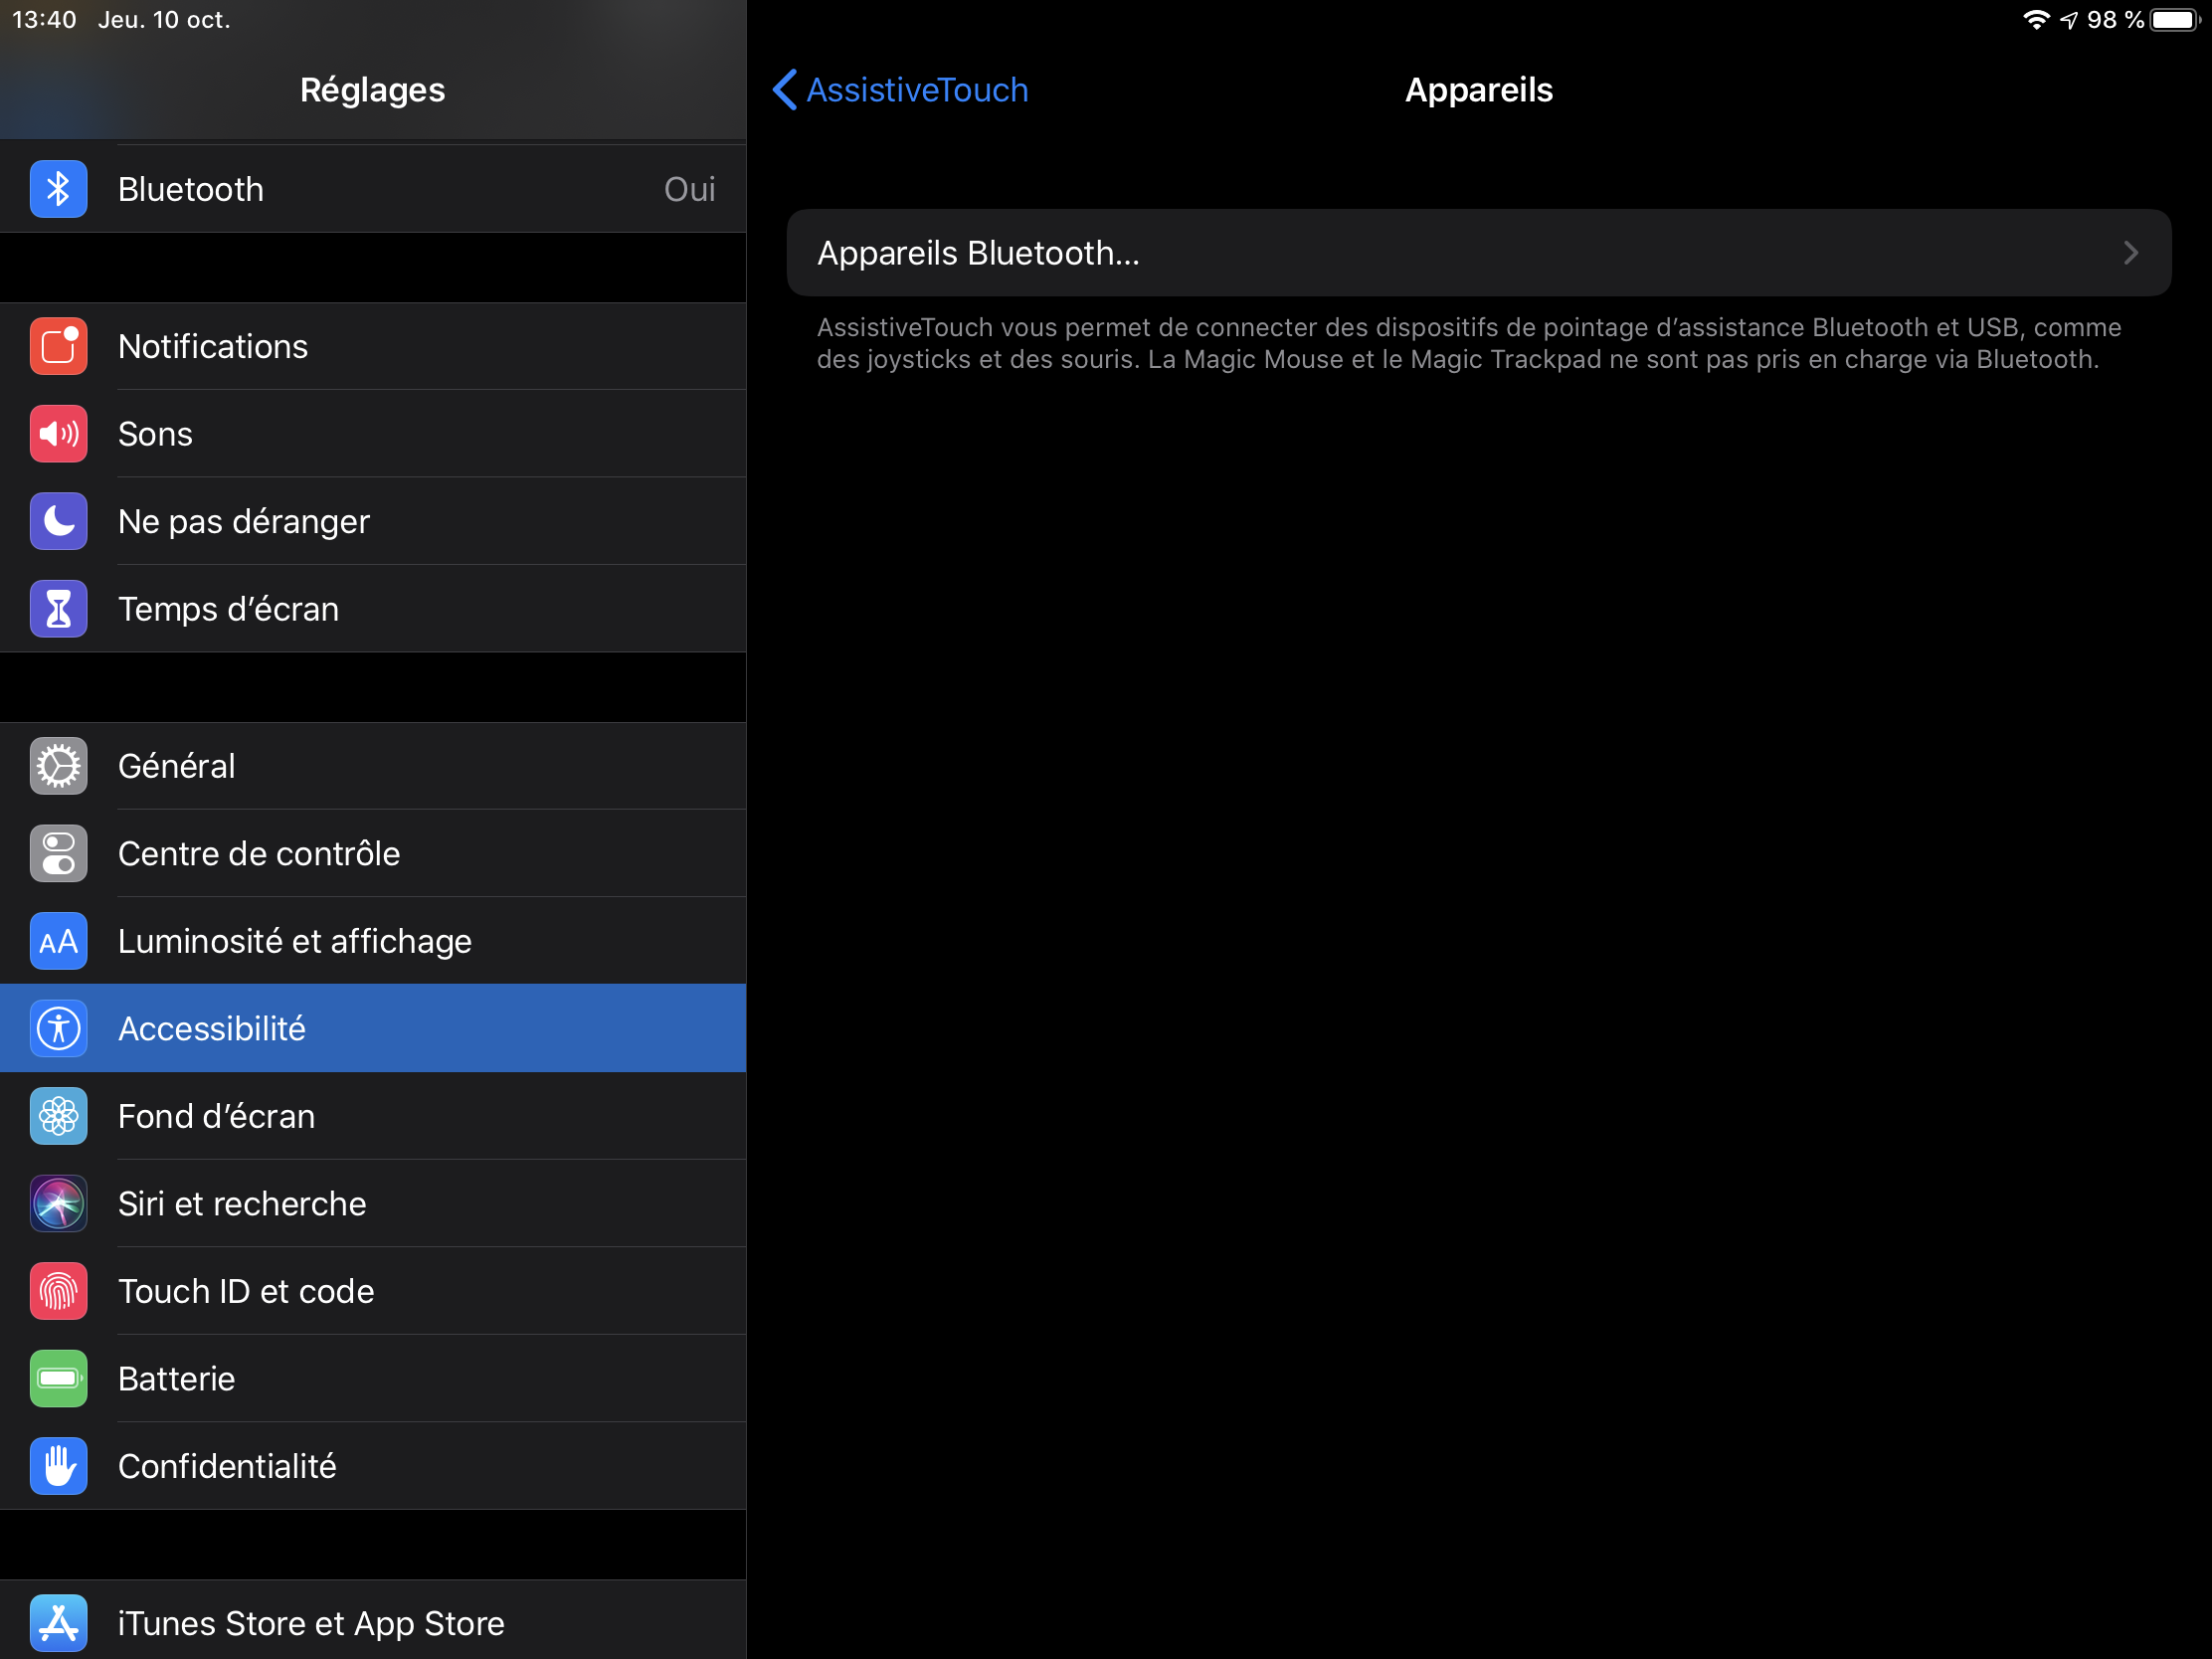The width and height of the screenshot is (2212, 1659).
Task: Go back via AssistiveTouch chevron
Action: (x=785, y=90)
